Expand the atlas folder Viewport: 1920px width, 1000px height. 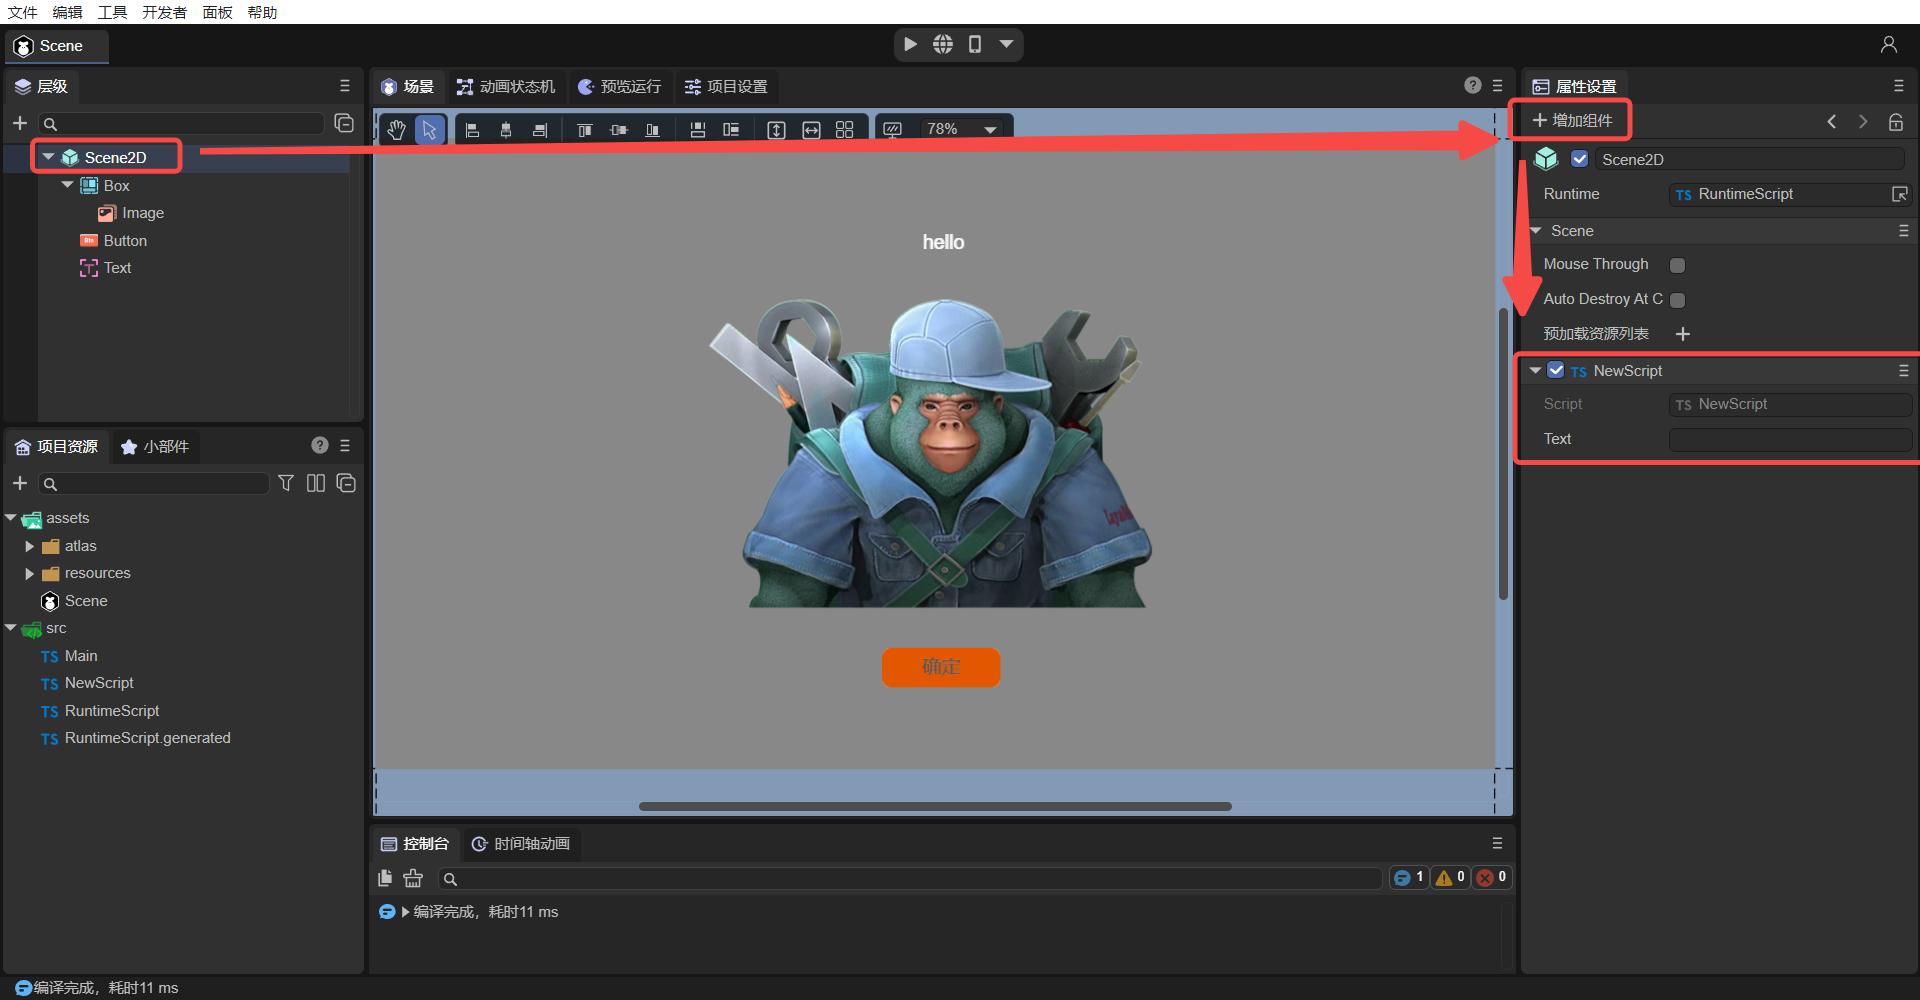coord(30,546)
